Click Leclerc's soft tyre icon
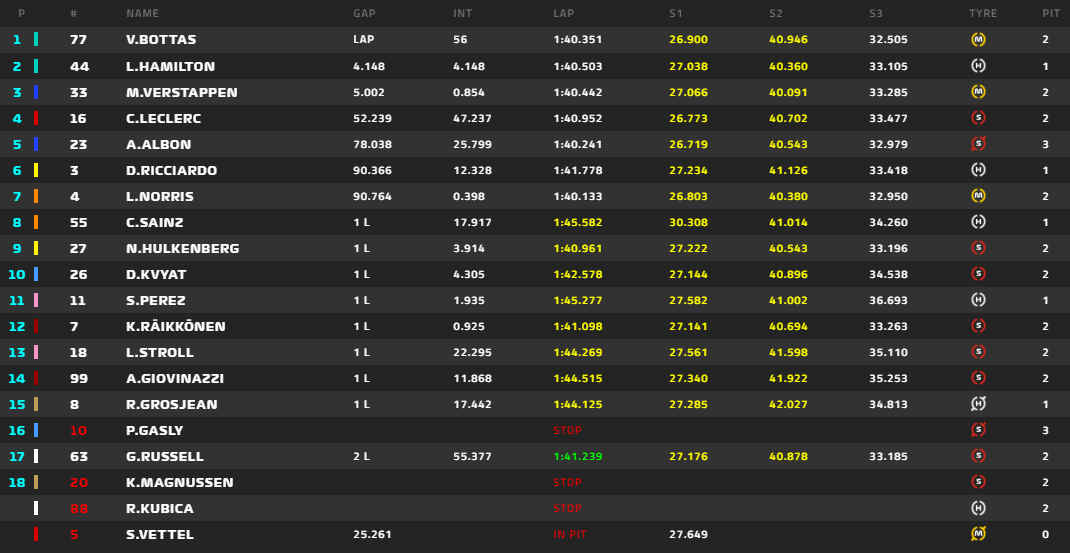 (978, 118)
